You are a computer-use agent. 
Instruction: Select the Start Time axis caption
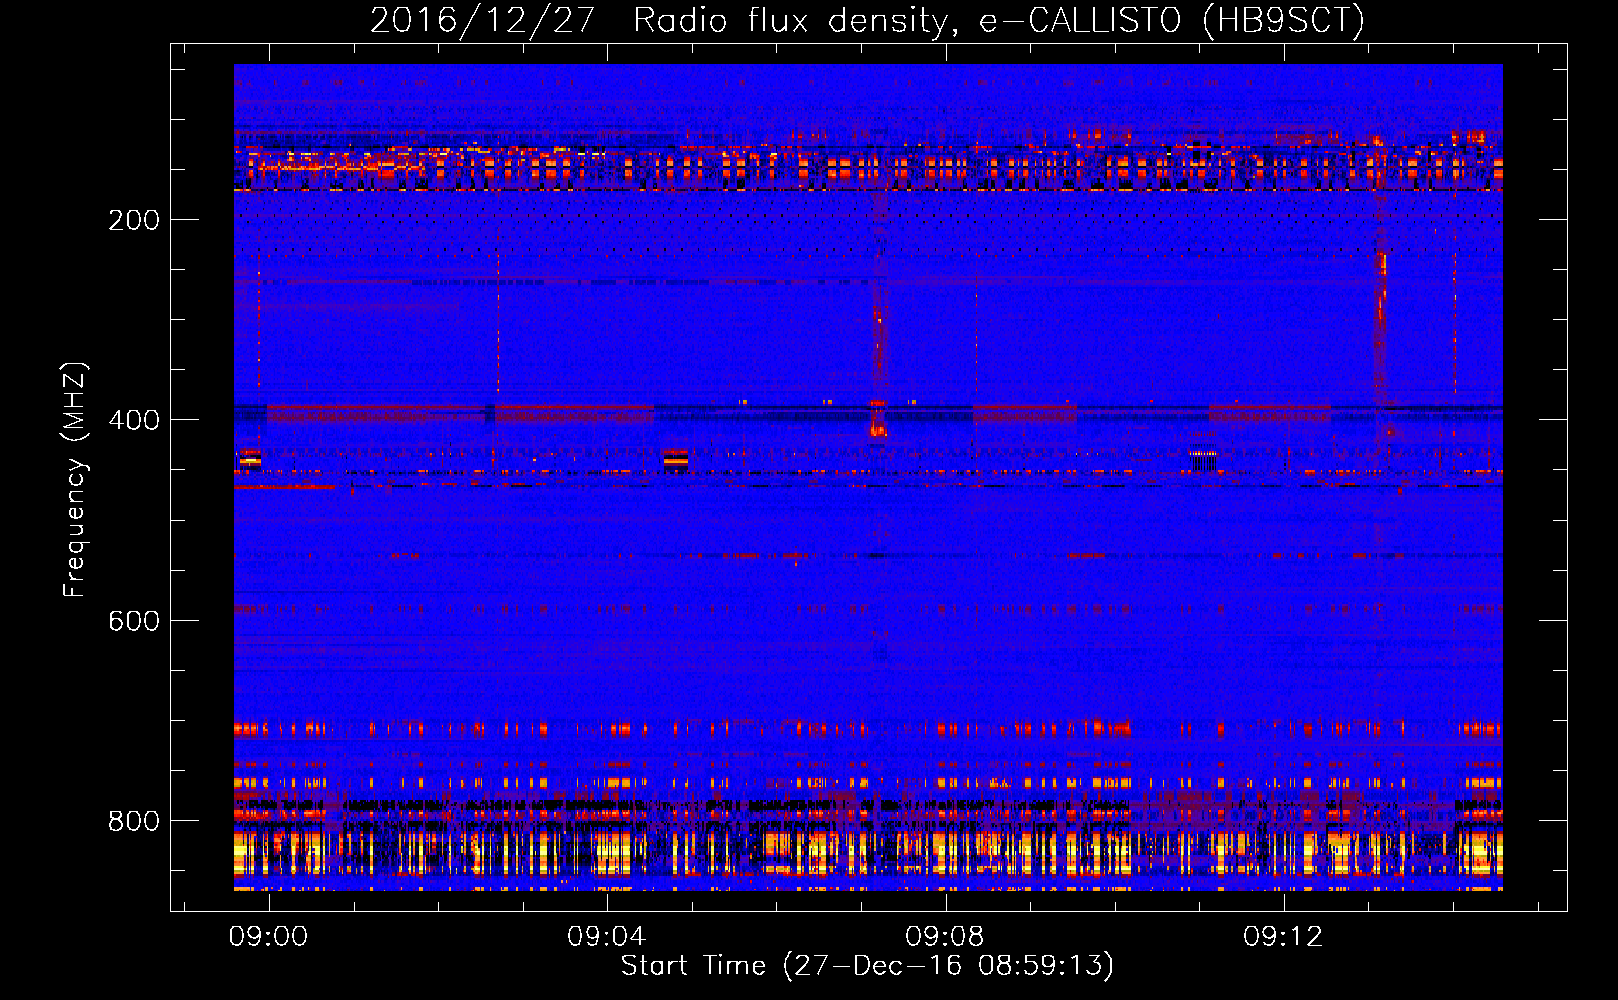tap(867, 966)
